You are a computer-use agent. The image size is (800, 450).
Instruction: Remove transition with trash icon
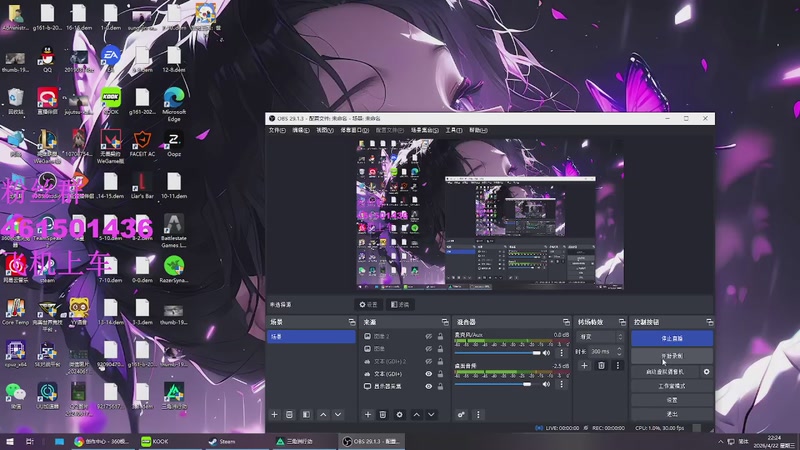click(x=602, y=365)
